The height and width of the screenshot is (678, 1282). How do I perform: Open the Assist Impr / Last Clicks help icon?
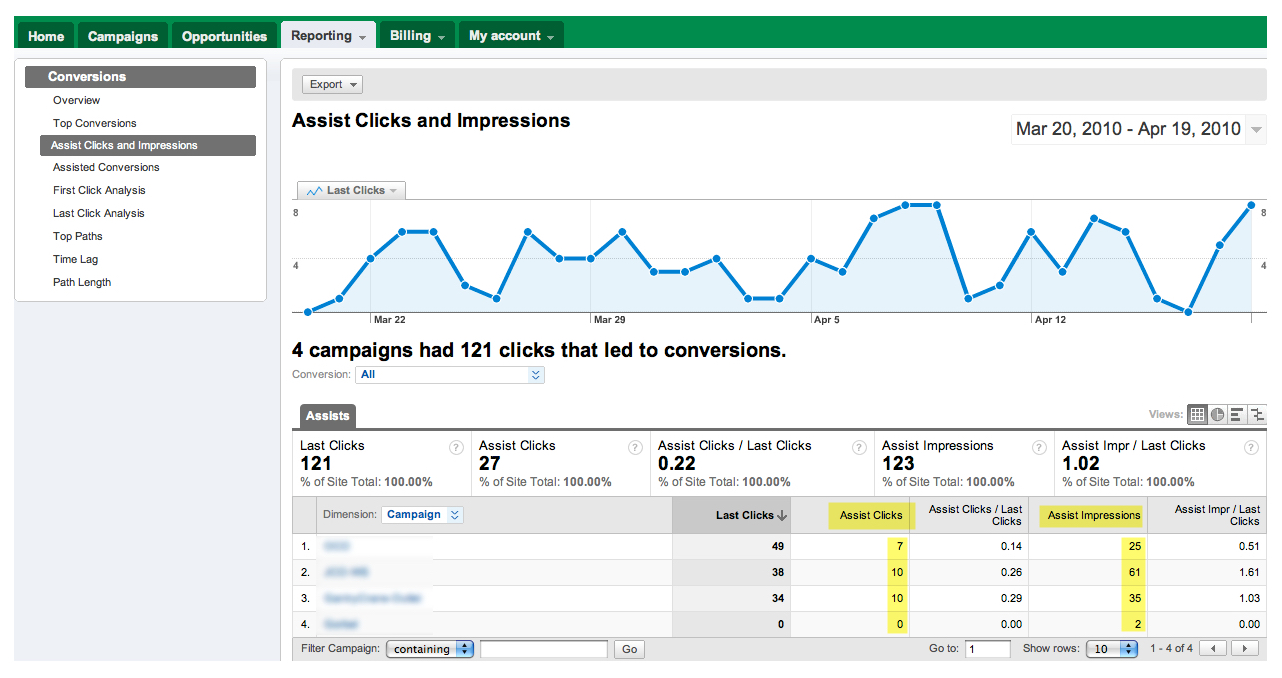point(1251,447)
